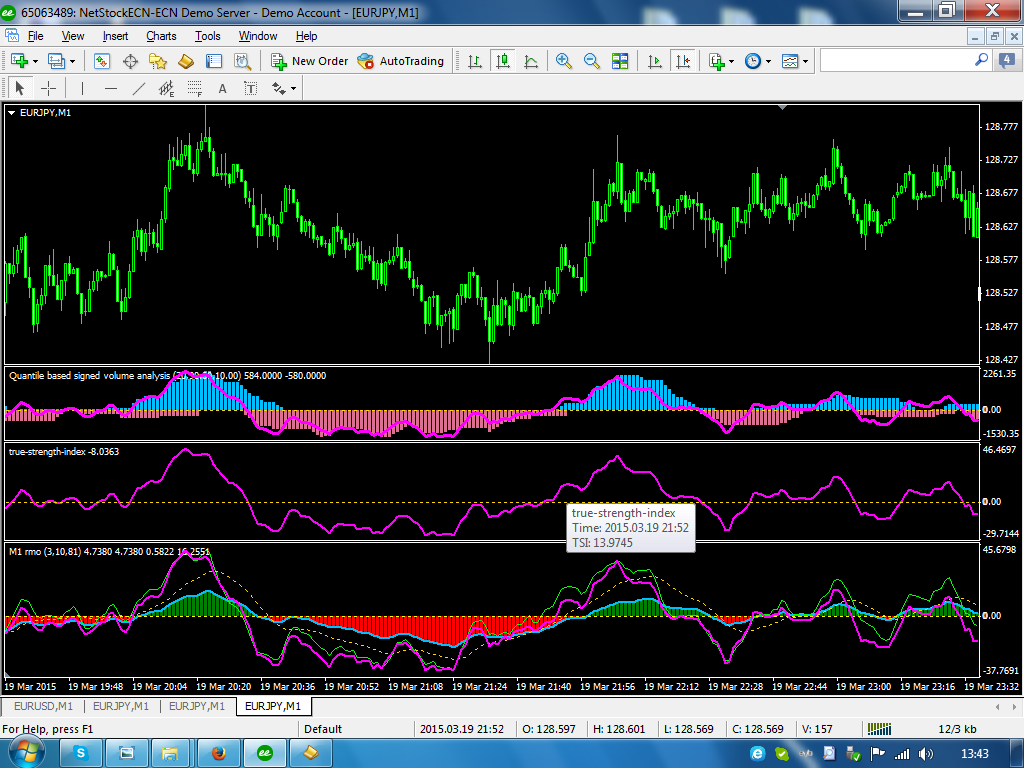Toggle AutoTrading on
1024x768 pixels.
click(400, 61)
